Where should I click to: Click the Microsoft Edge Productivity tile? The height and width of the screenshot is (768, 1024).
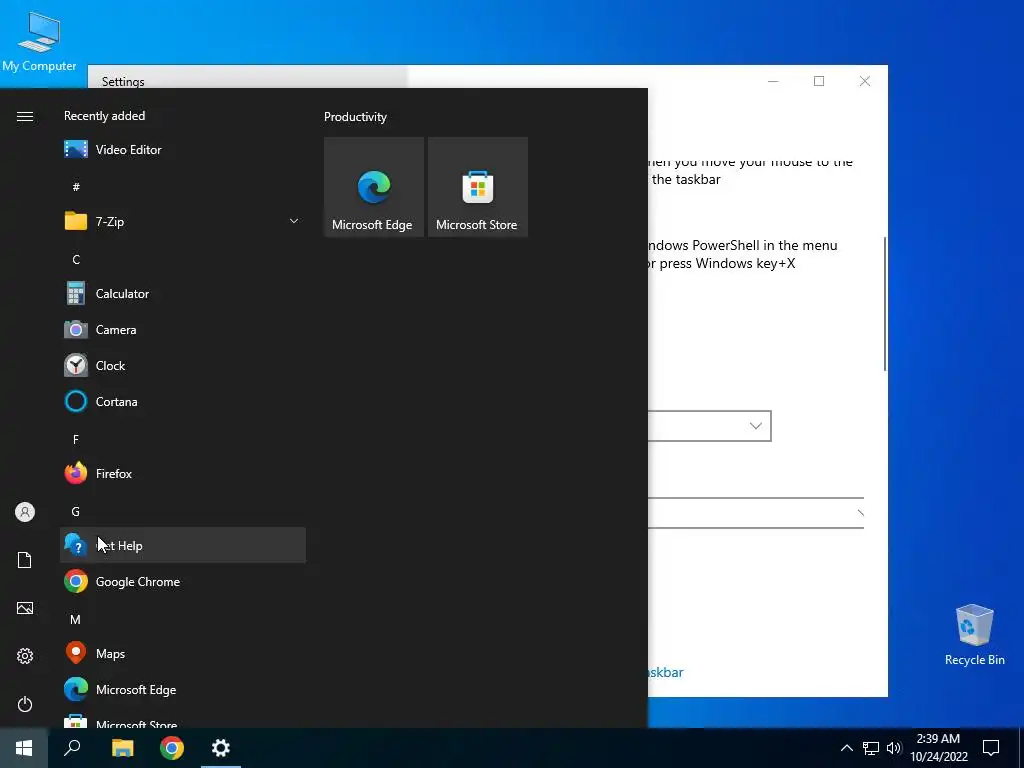click(x=374, y=187)
